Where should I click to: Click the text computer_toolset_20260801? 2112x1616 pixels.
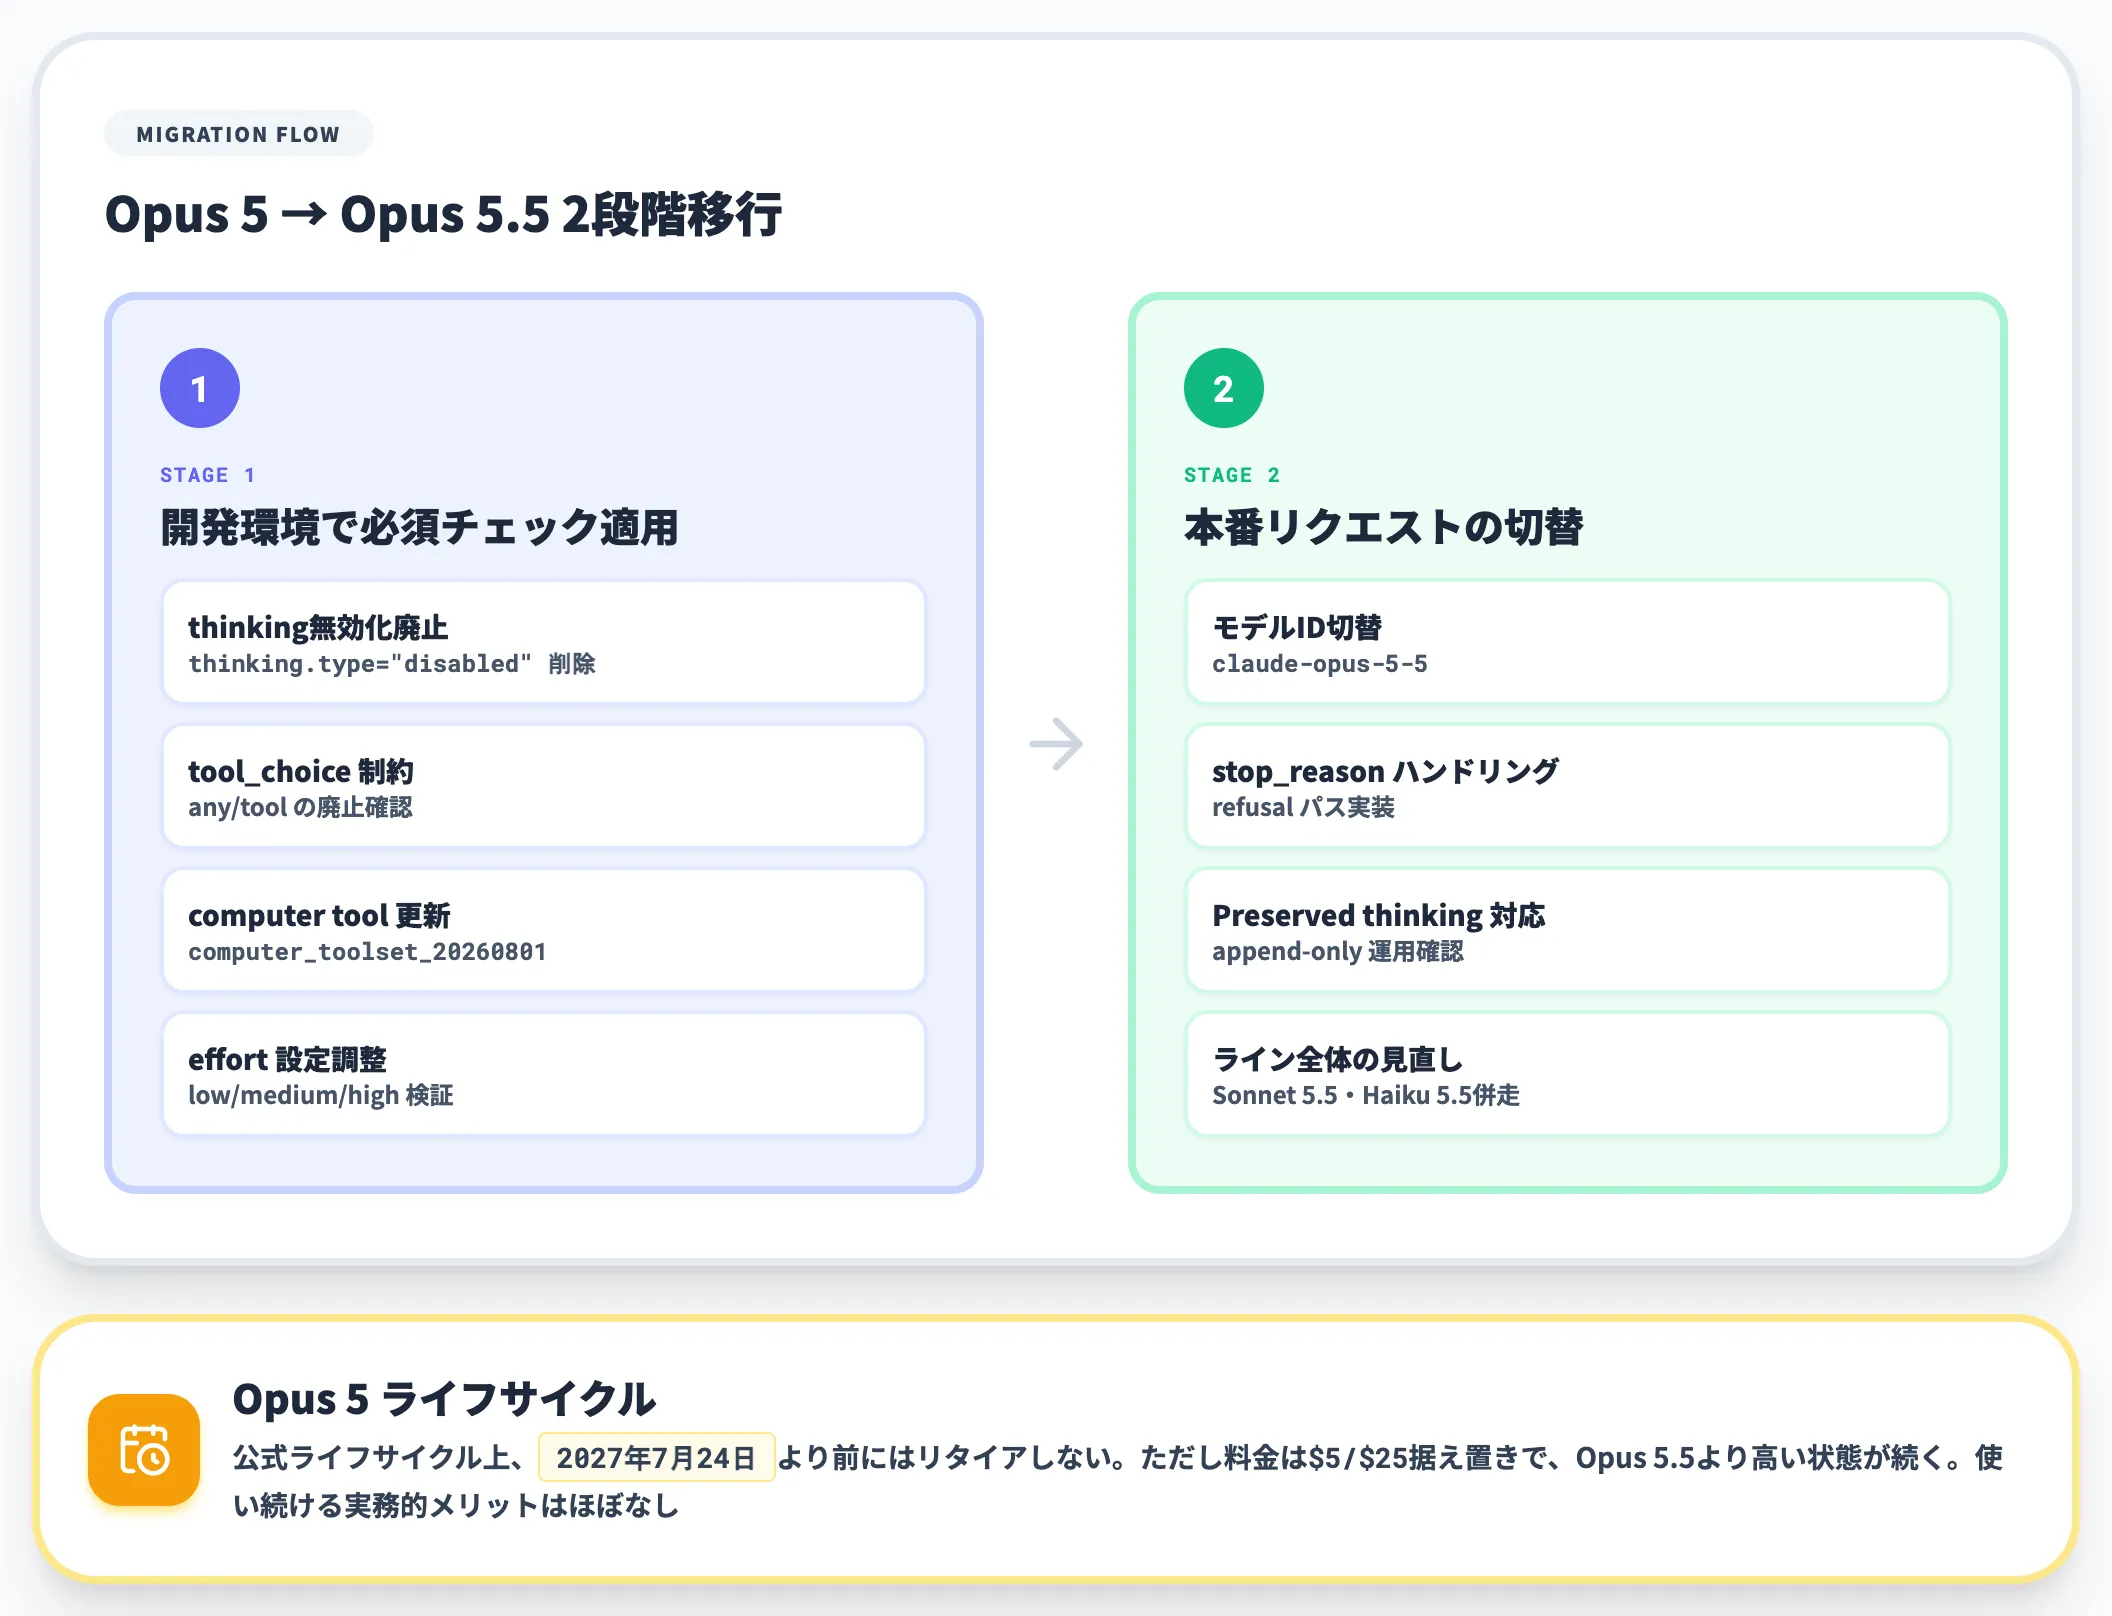tap(367, 952)
